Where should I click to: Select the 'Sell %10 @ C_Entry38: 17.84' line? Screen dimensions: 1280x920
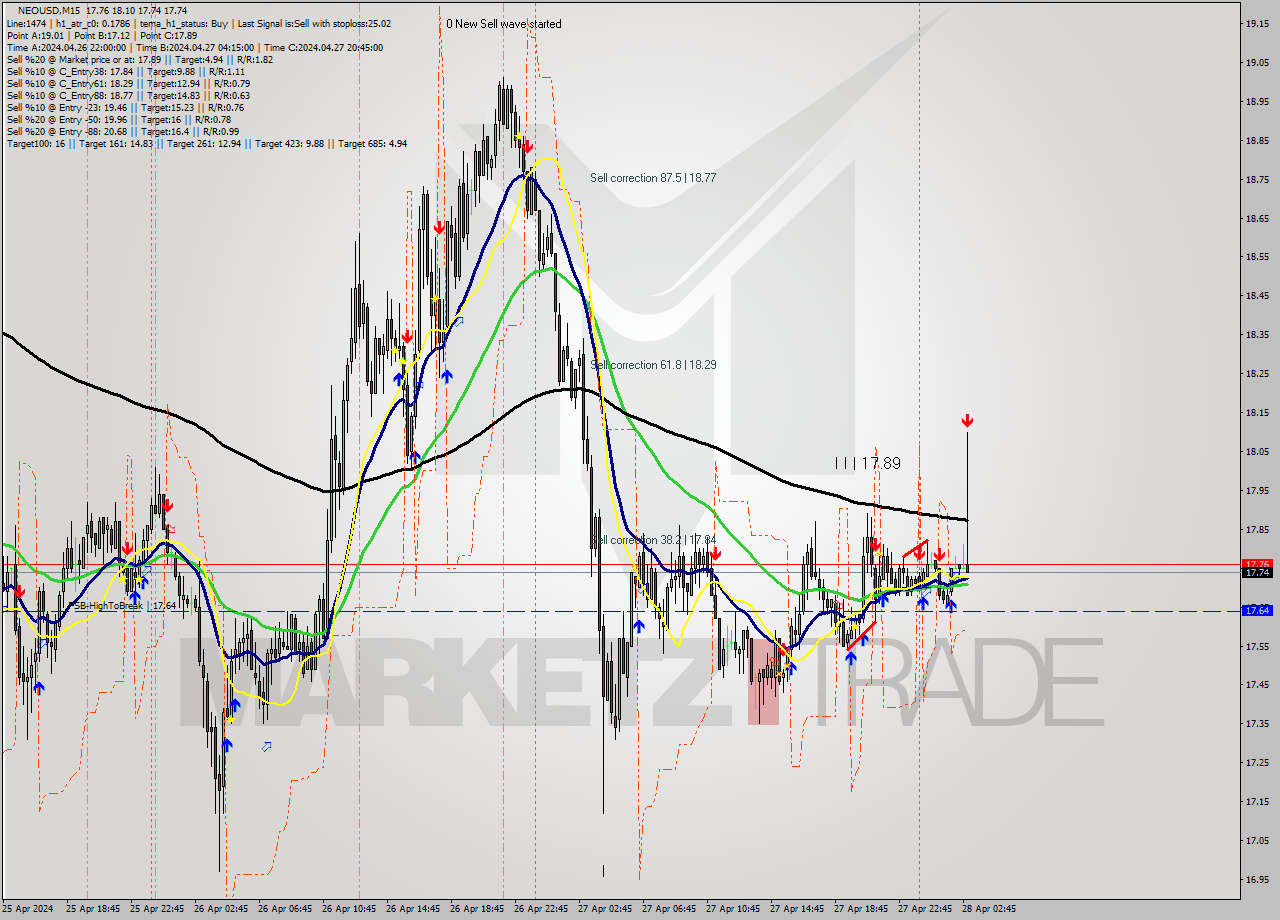tap(125, 71)
